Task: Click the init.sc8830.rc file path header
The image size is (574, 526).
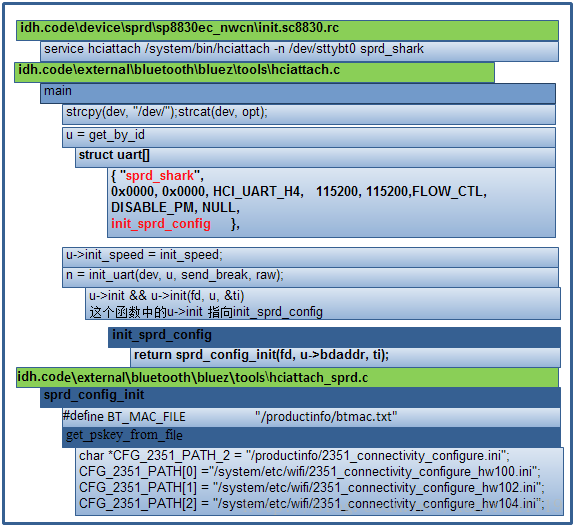Action: [287, 30]
